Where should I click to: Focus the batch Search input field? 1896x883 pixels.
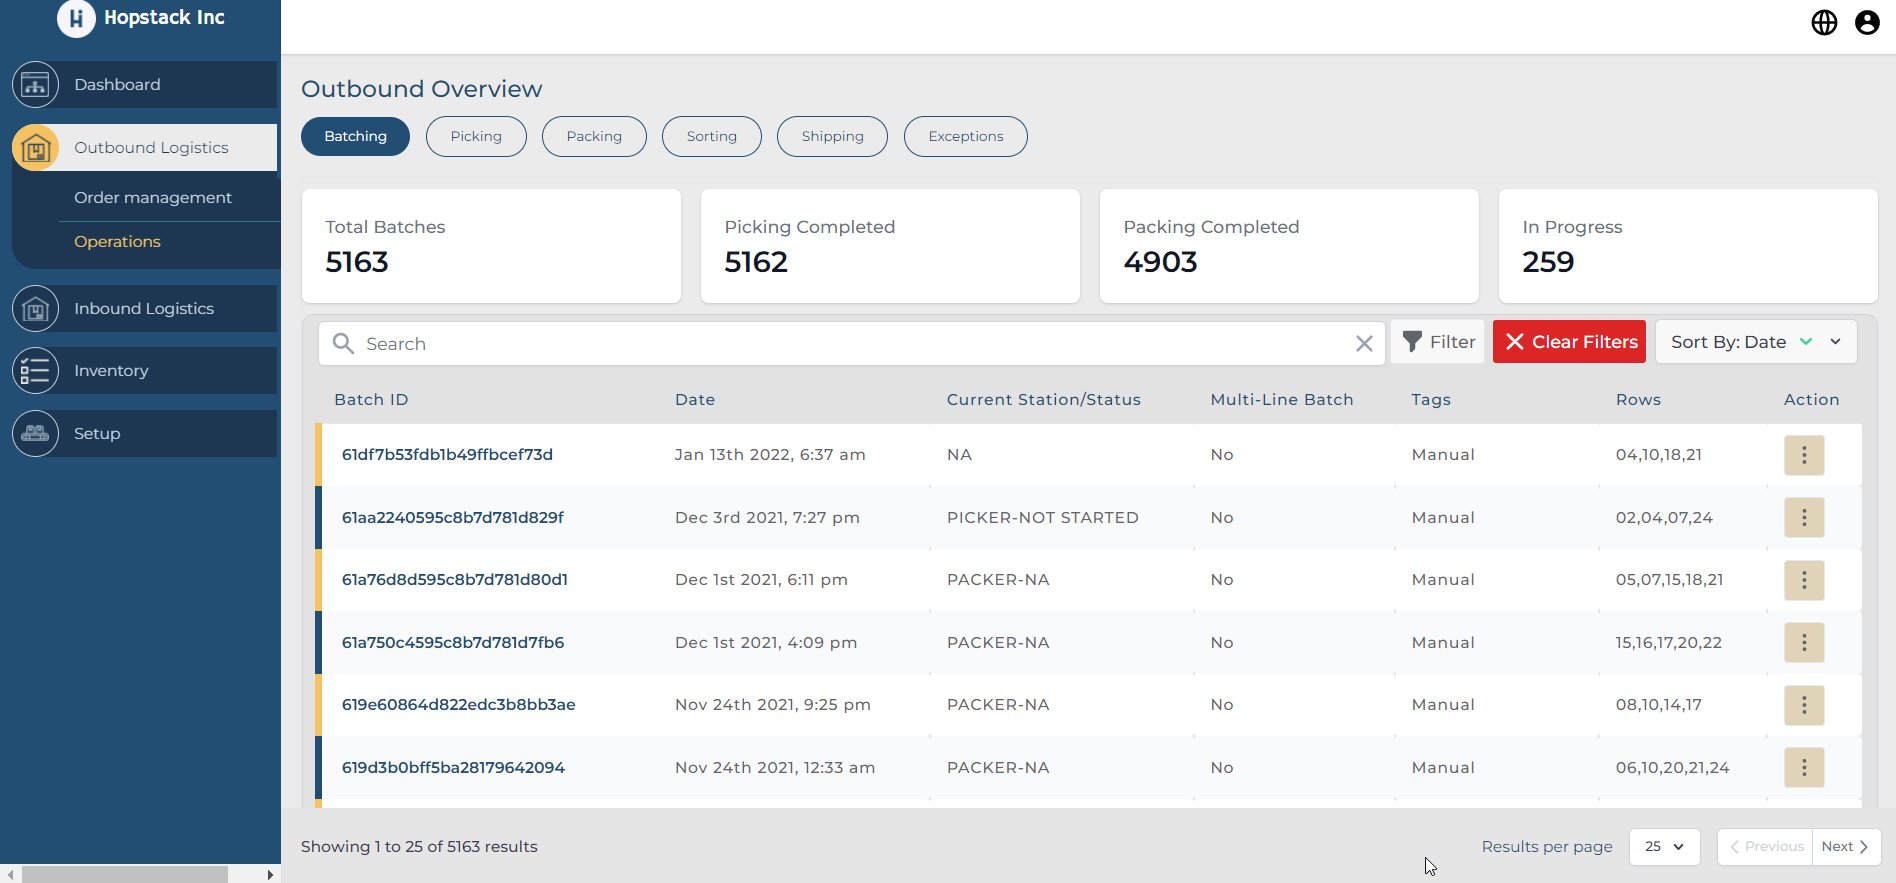tap(850, 344)
